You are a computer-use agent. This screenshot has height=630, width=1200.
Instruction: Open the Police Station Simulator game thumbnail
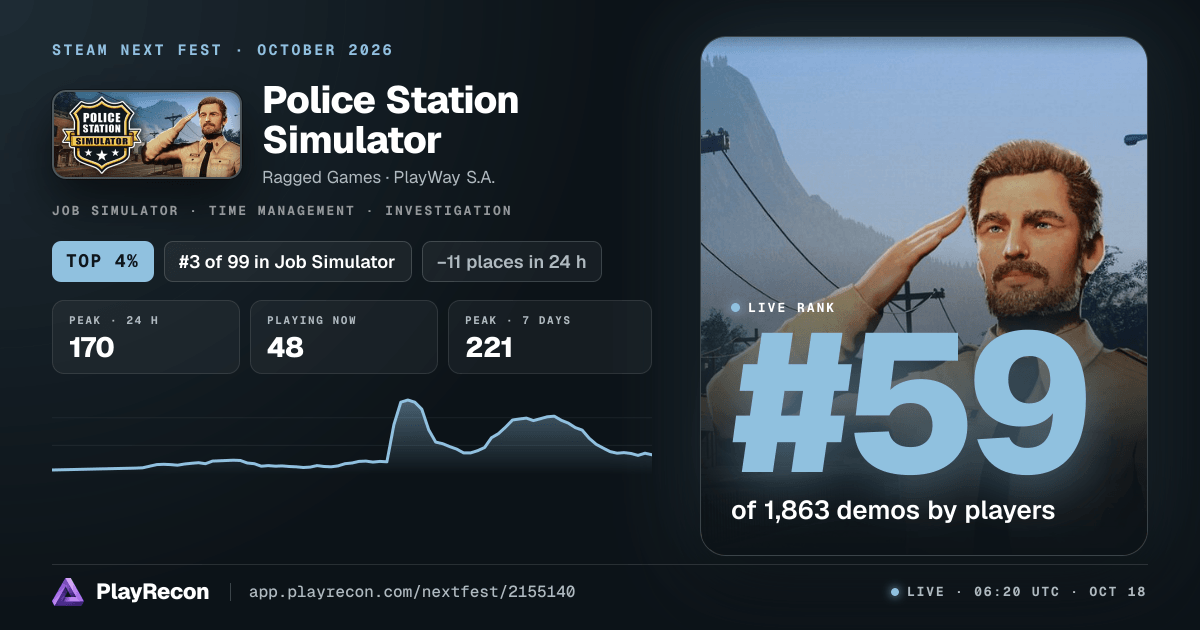146,135
